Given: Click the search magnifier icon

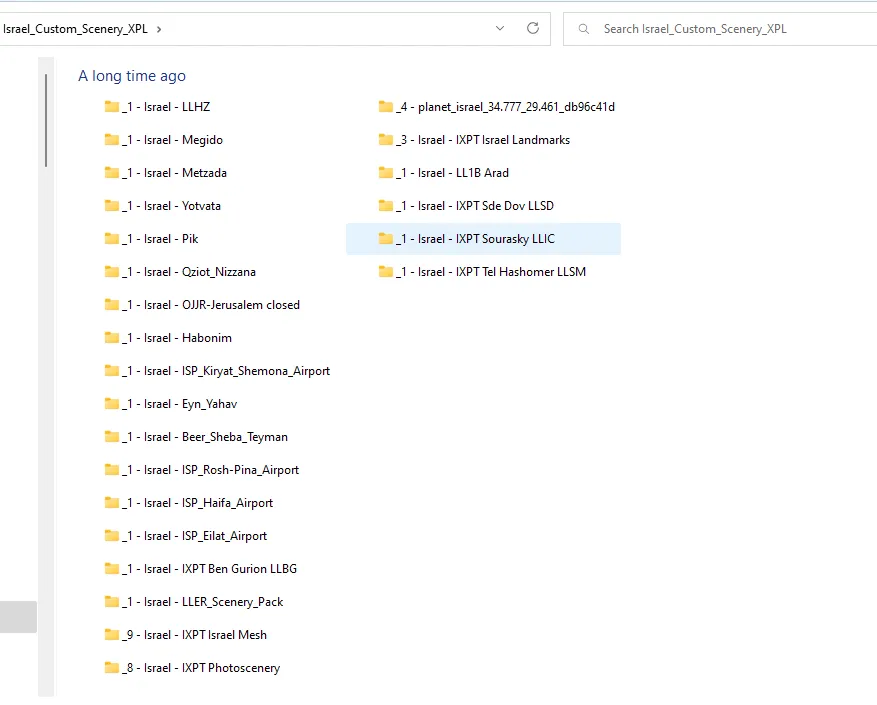Looking at the screenshot, I should click(583, 29).
